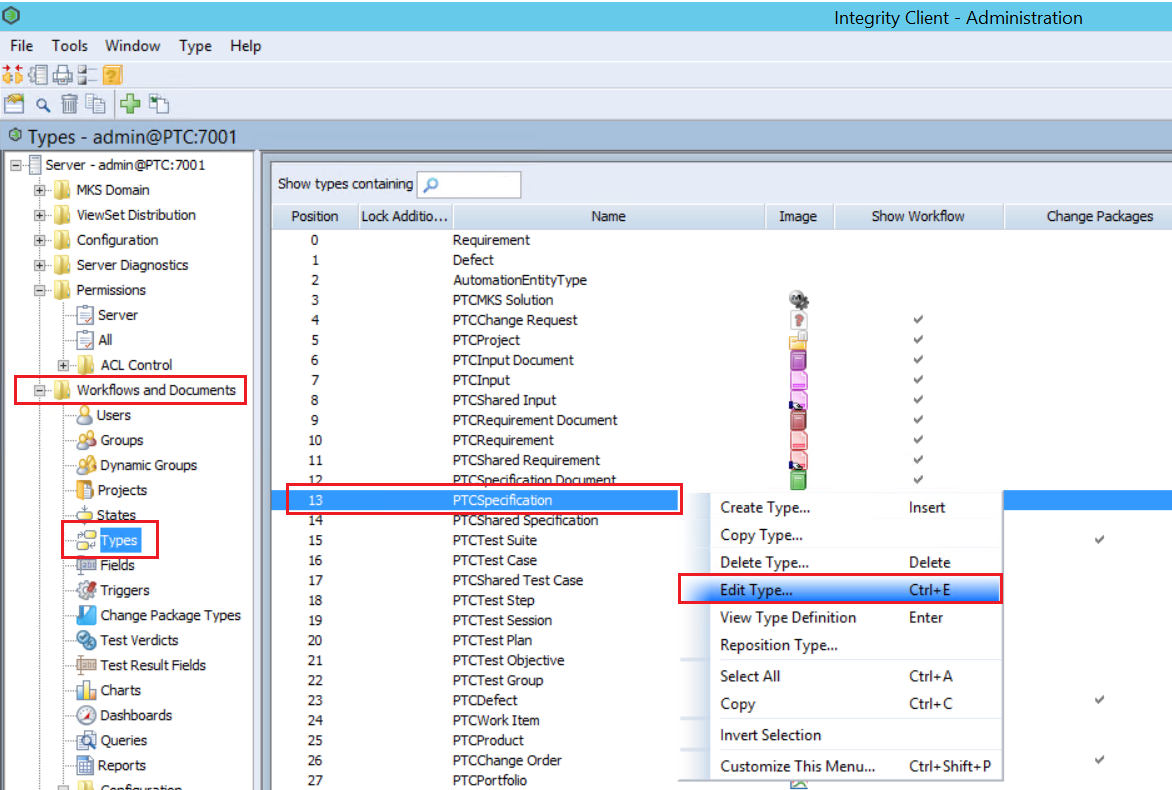Click the trash can delete icon
1172x790 pixels.
(69, 103)
